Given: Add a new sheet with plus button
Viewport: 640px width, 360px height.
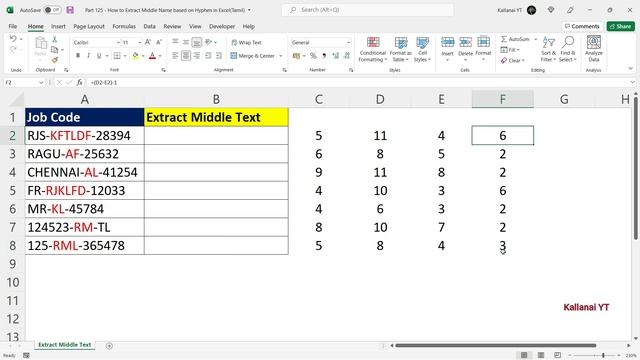Looking at the screenshot, I should [x=109, y=346].
